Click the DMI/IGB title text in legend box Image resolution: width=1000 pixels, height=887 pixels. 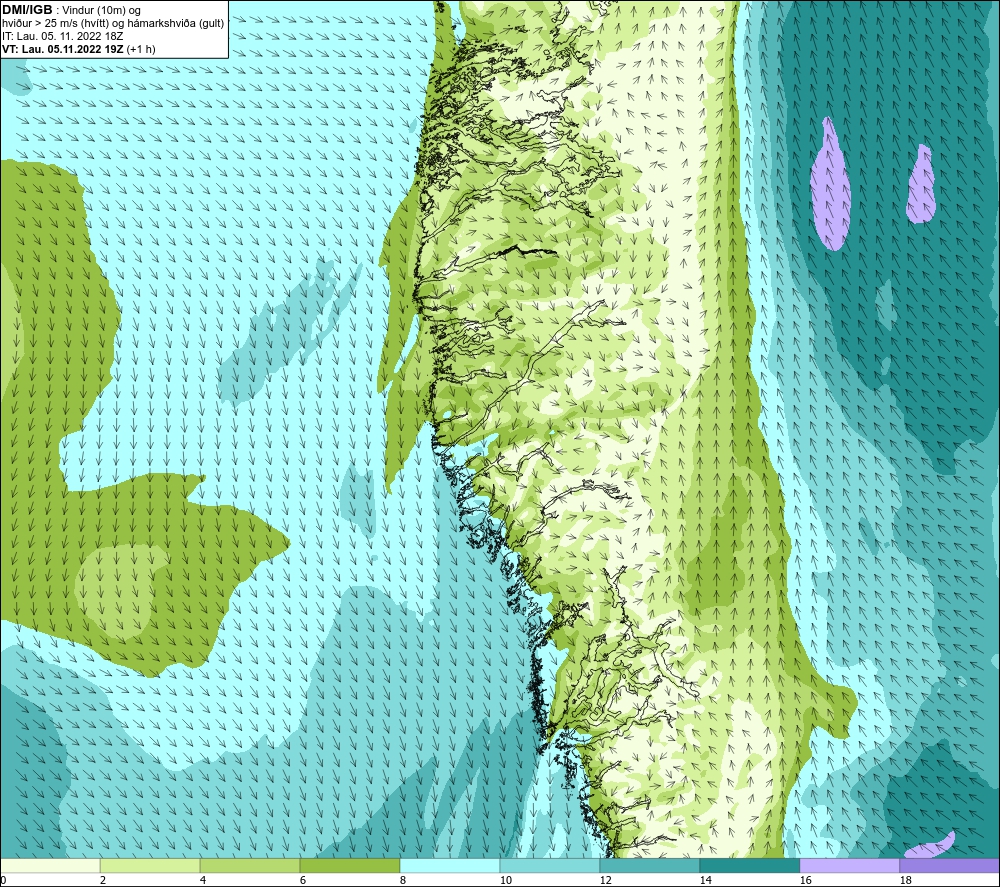27,10
